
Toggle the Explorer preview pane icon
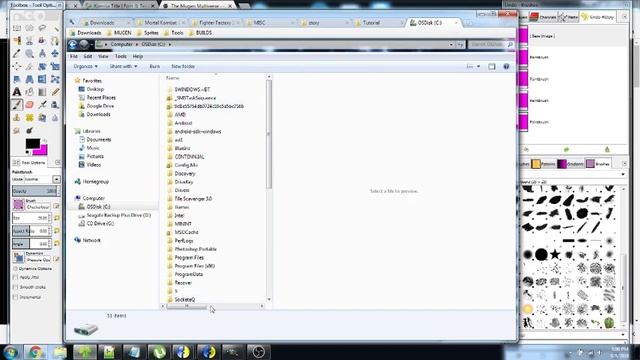492,66
